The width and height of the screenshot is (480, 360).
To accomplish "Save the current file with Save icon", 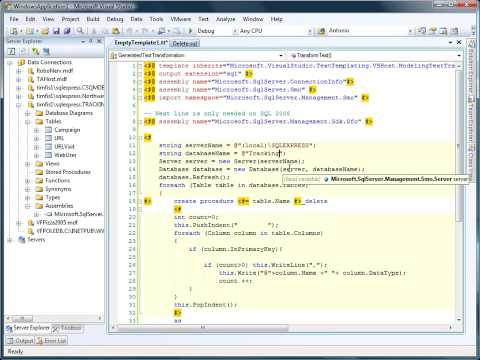I will [x=56, y=31].
